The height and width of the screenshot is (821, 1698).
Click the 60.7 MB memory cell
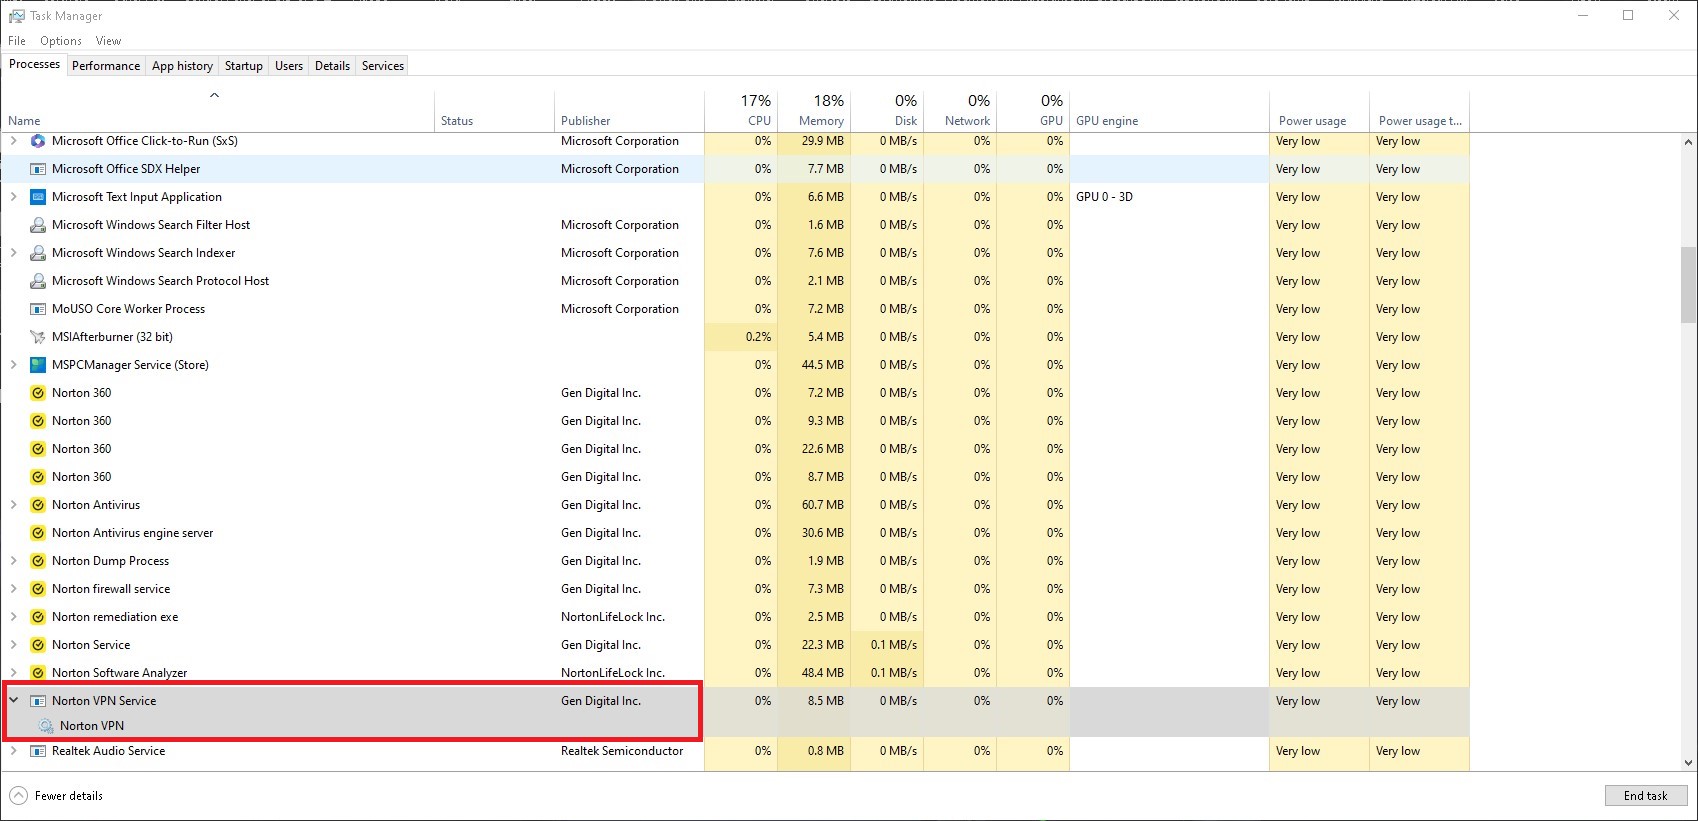(814, 505)
